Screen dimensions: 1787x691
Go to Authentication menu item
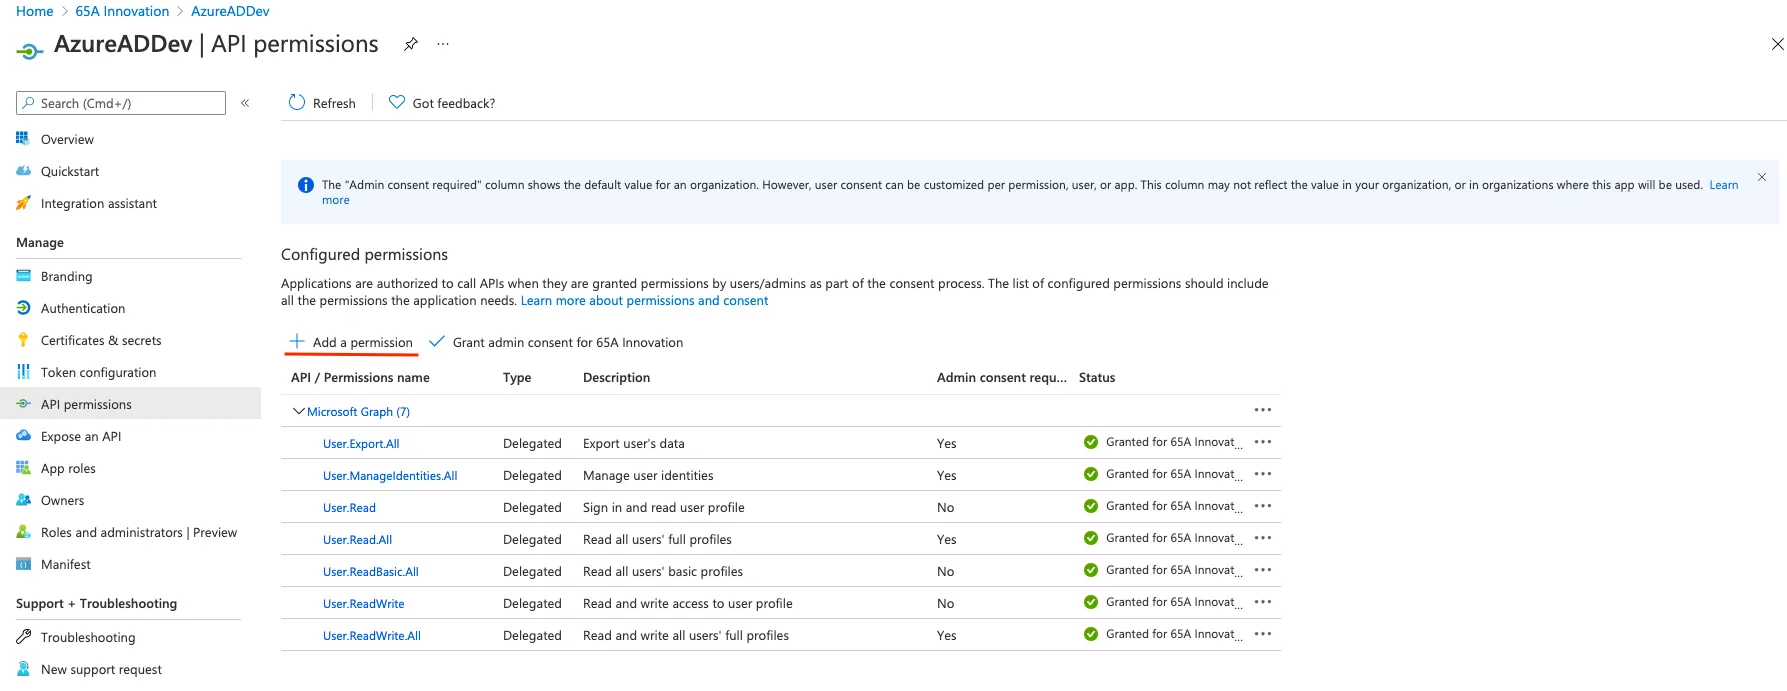click(83, 308)
